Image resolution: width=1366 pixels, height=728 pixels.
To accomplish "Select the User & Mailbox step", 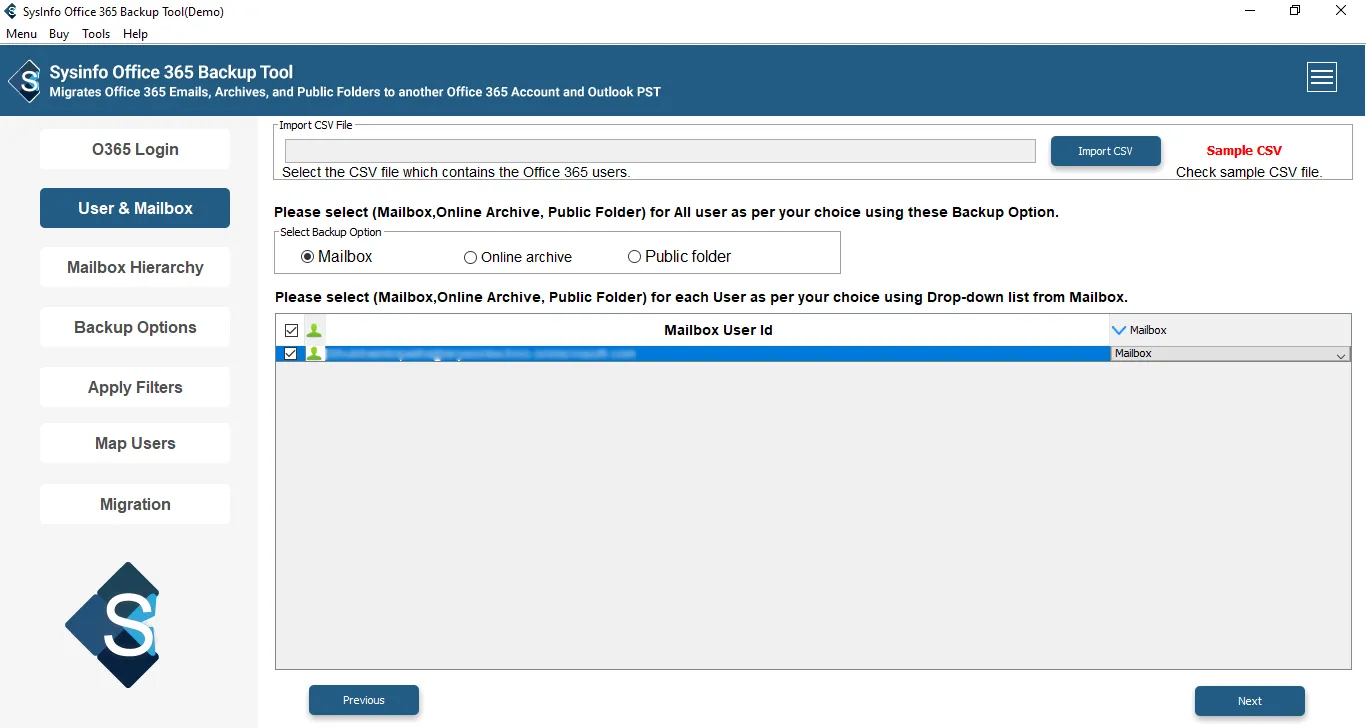I will click(135, 208).
